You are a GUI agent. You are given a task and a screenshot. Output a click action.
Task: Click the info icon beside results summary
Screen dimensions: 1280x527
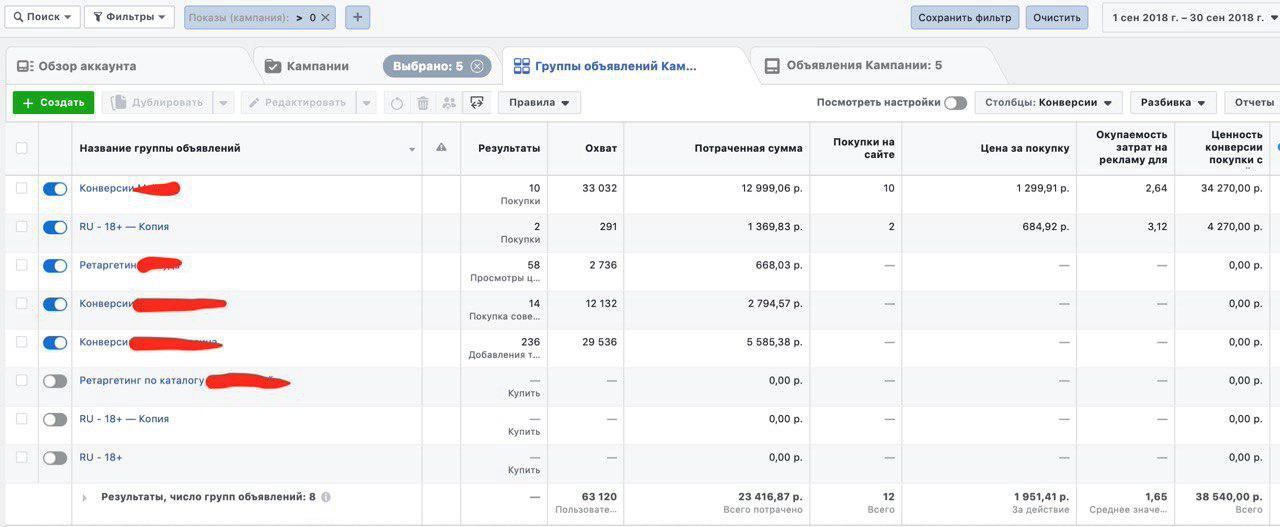pos(326,497)
